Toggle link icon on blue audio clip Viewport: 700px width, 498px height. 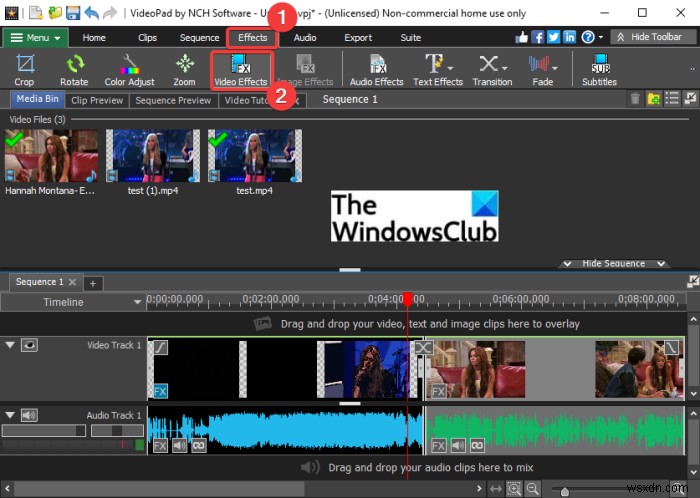pyautogui.click(x=199, y=445)
